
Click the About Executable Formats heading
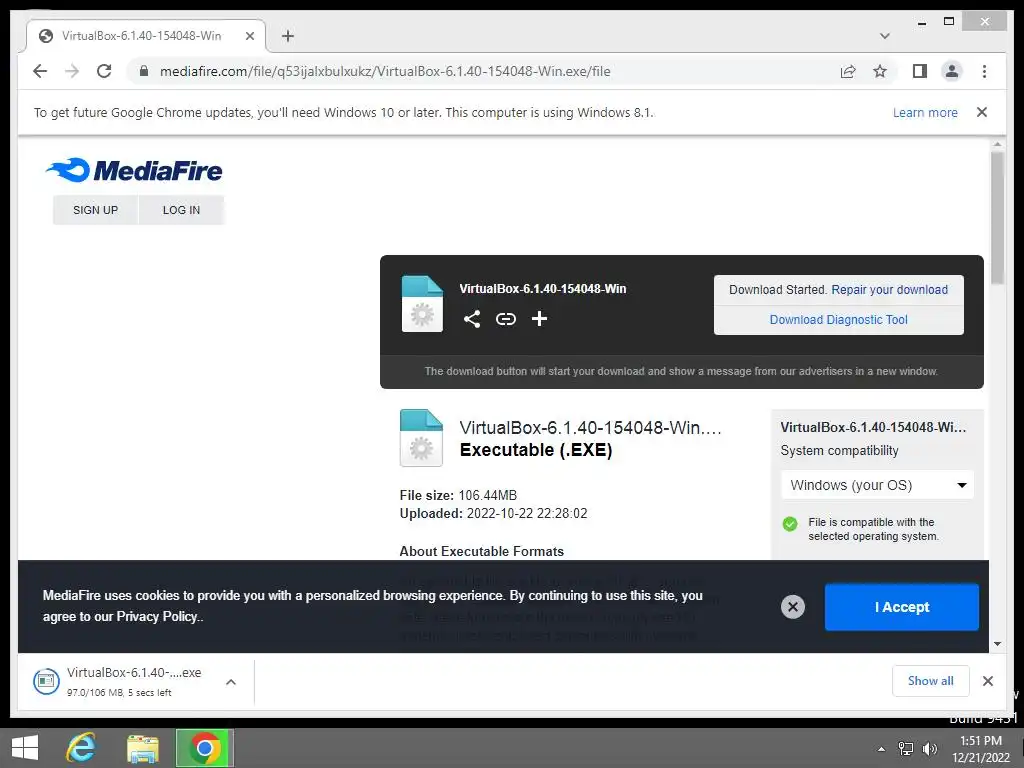coord(481,551)
